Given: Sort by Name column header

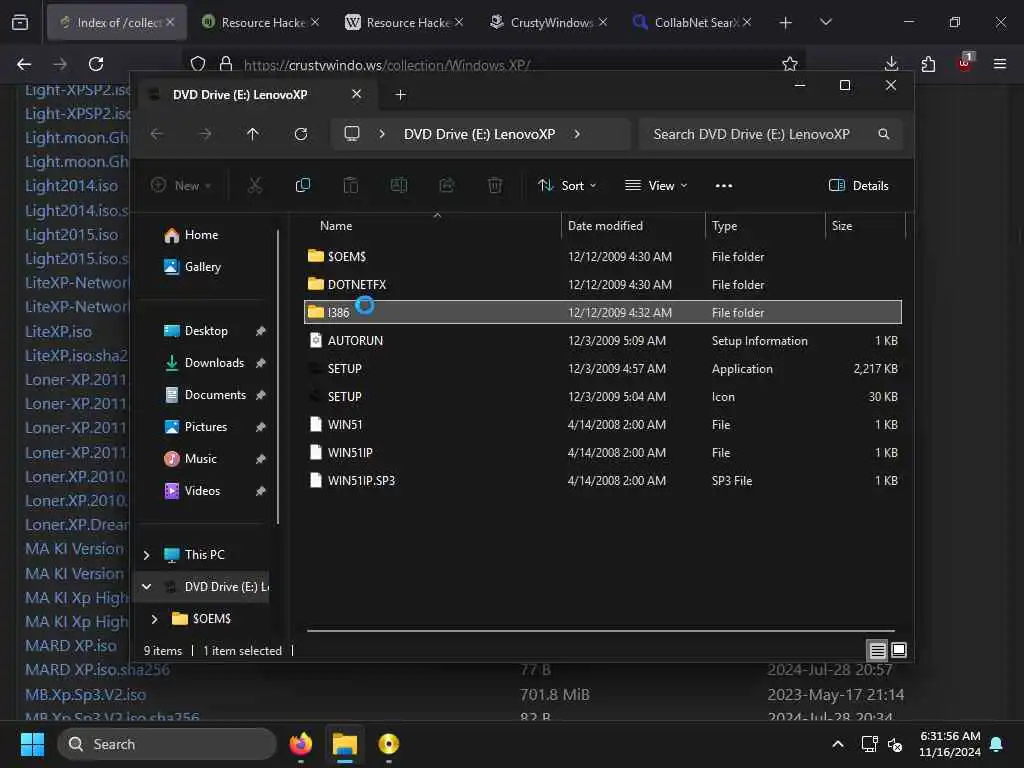Looking at the screenshot, I should [x=432, y=226].
